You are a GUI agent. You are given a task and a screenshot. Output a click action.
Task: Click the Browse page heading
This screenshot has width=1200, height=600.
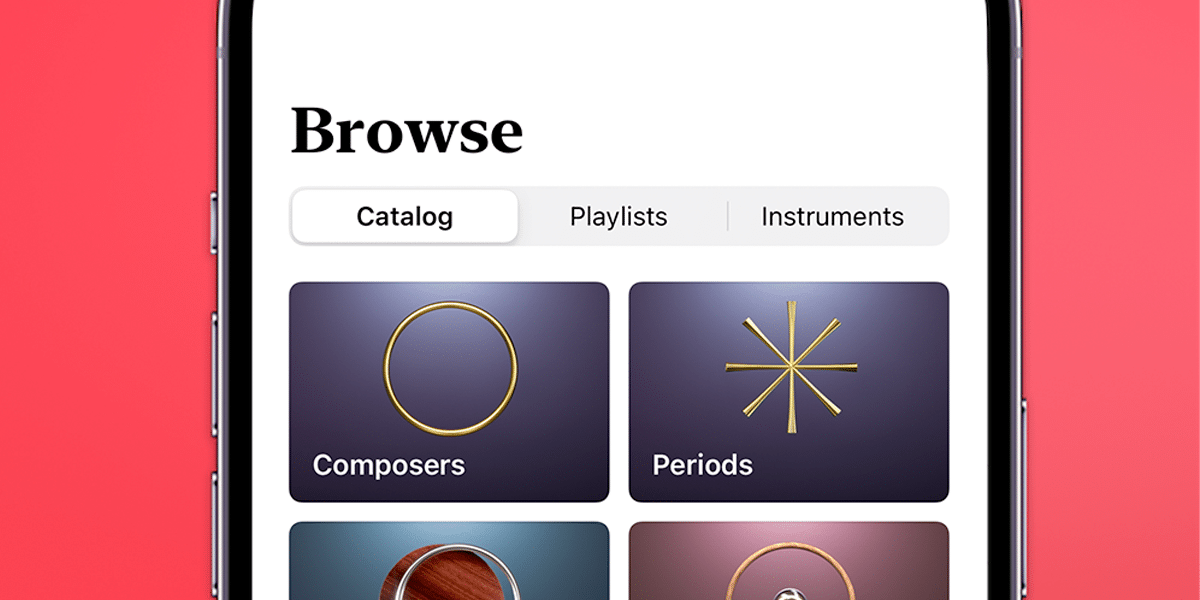pos(407,130)
